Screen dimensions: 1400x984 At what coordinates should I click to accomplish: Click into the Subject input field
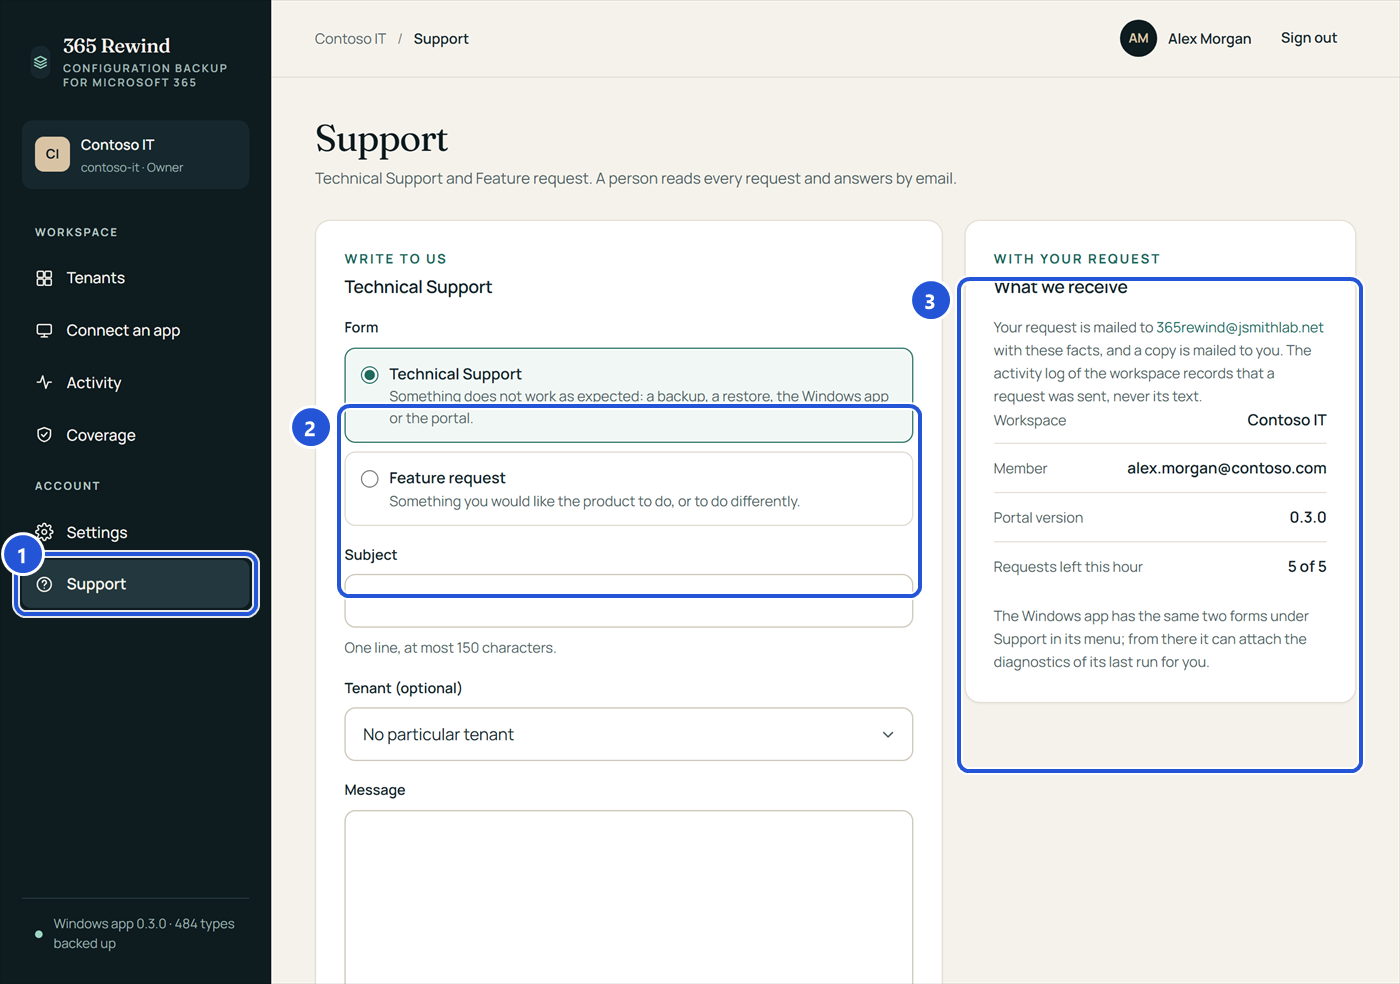[x=629, y=601]
